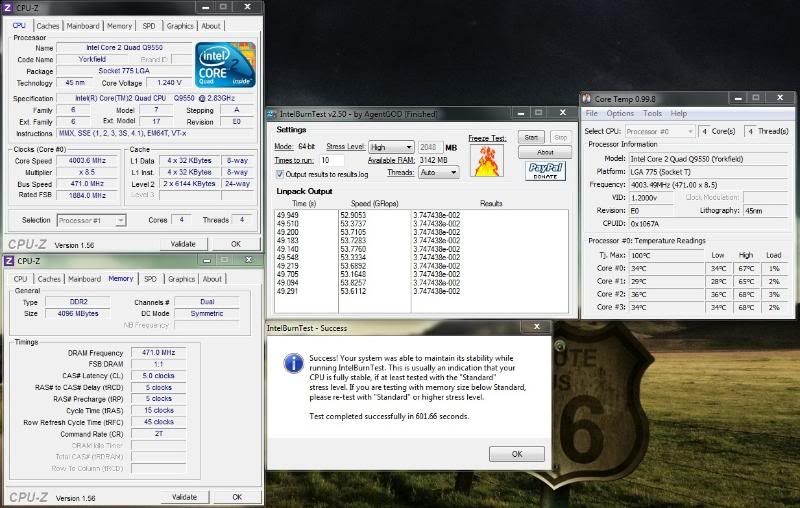800x508 pixels.
Task: Click the blue info icon in Success dialog
Action: 293,363
